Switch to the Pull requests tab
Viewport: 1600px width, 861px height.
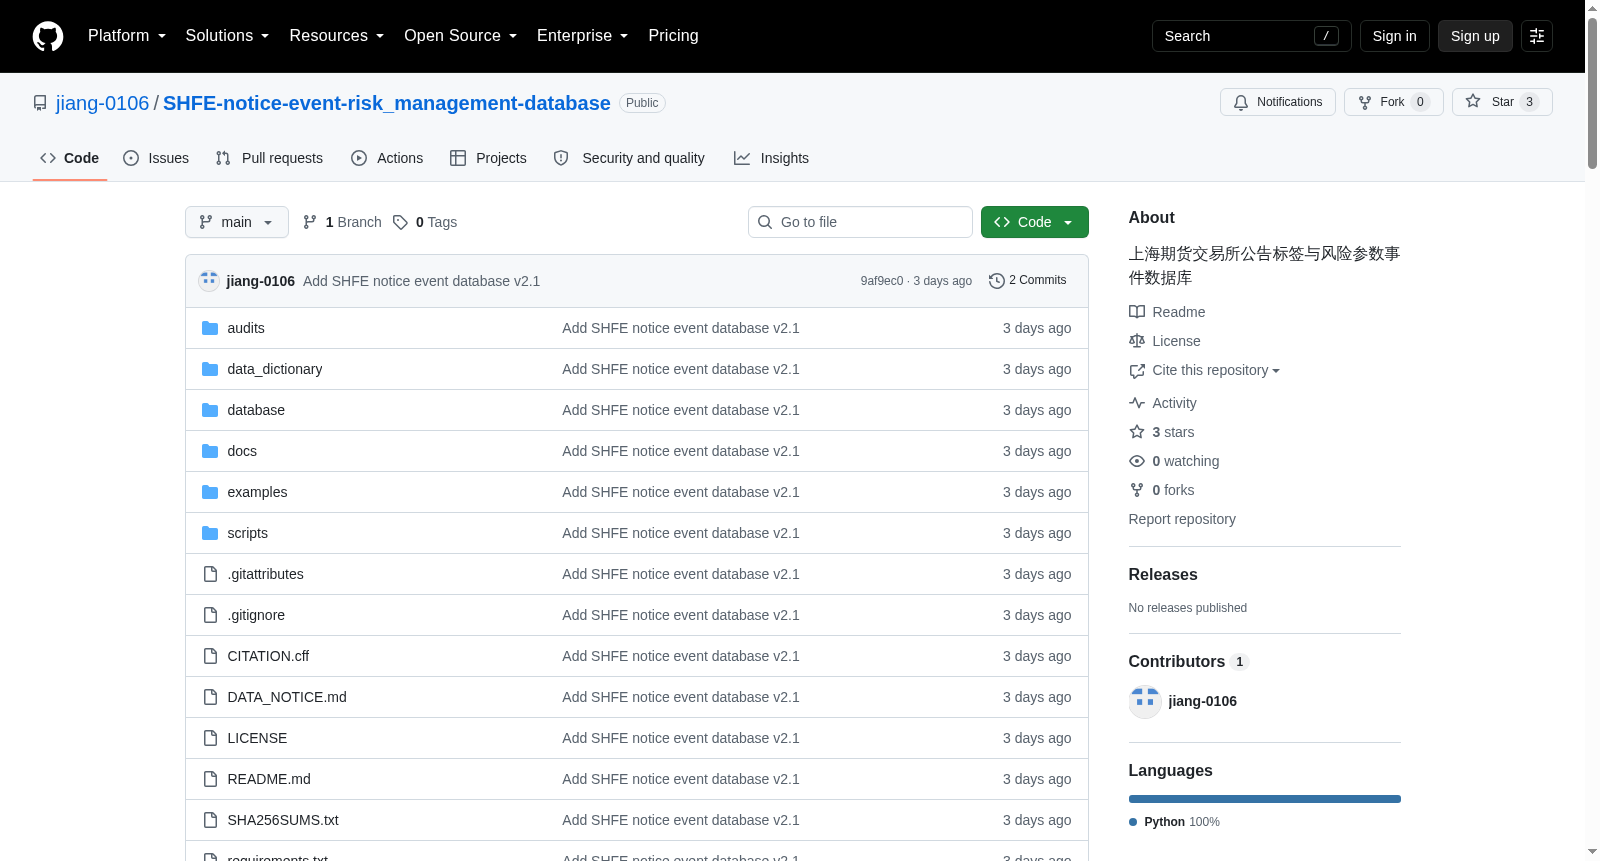269,158
